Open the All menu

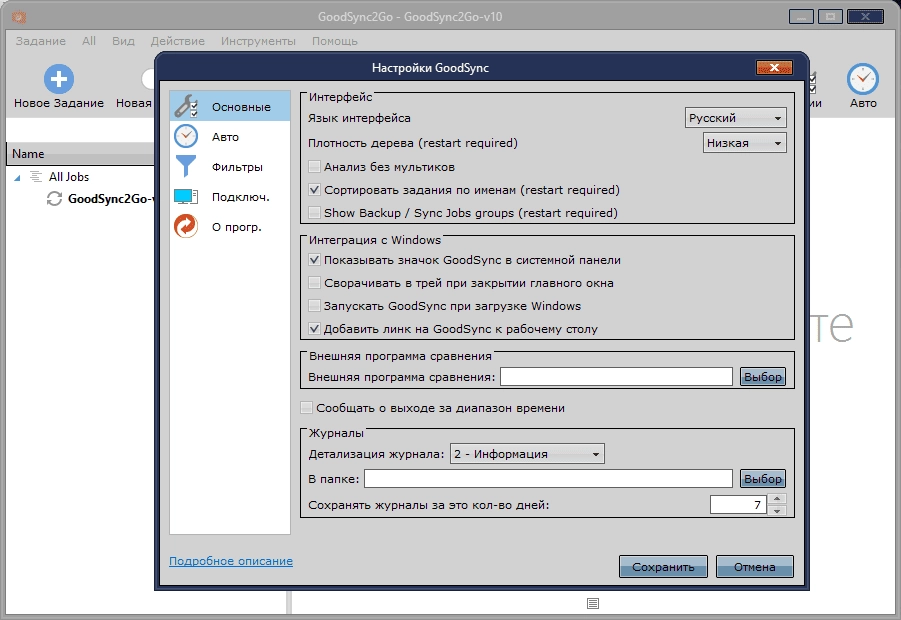tap(88, 41)
